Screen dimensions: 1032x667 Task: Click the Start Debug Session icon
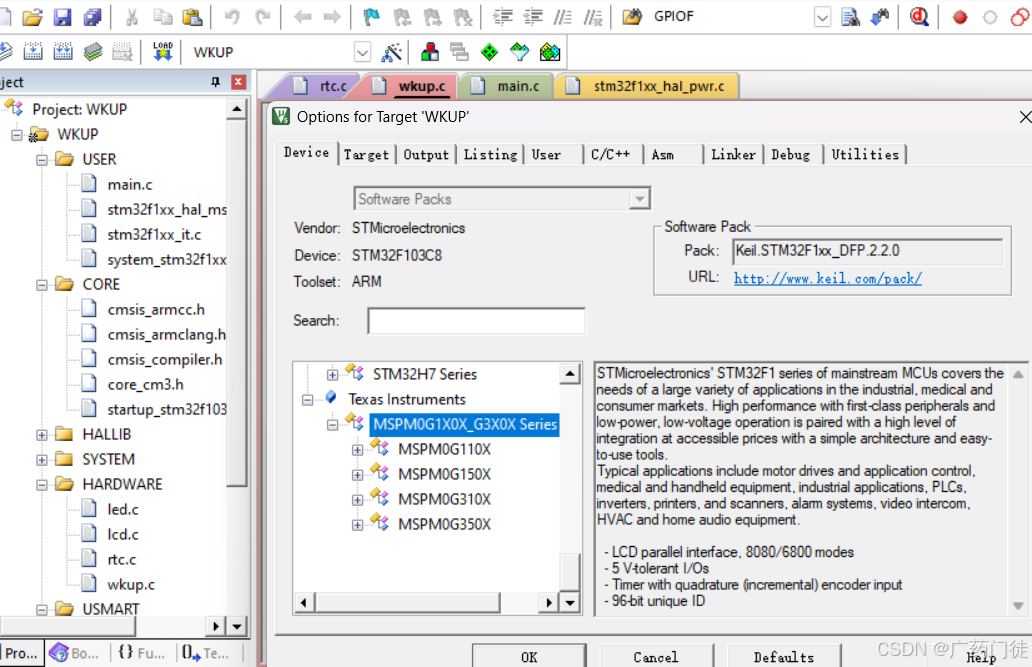pyautogui.click(x=919, y=17)
